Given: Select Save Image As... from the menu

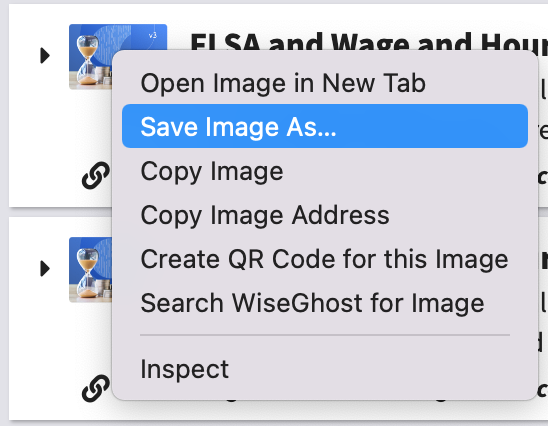Looking at the screenshot, I should coord(325,126).
